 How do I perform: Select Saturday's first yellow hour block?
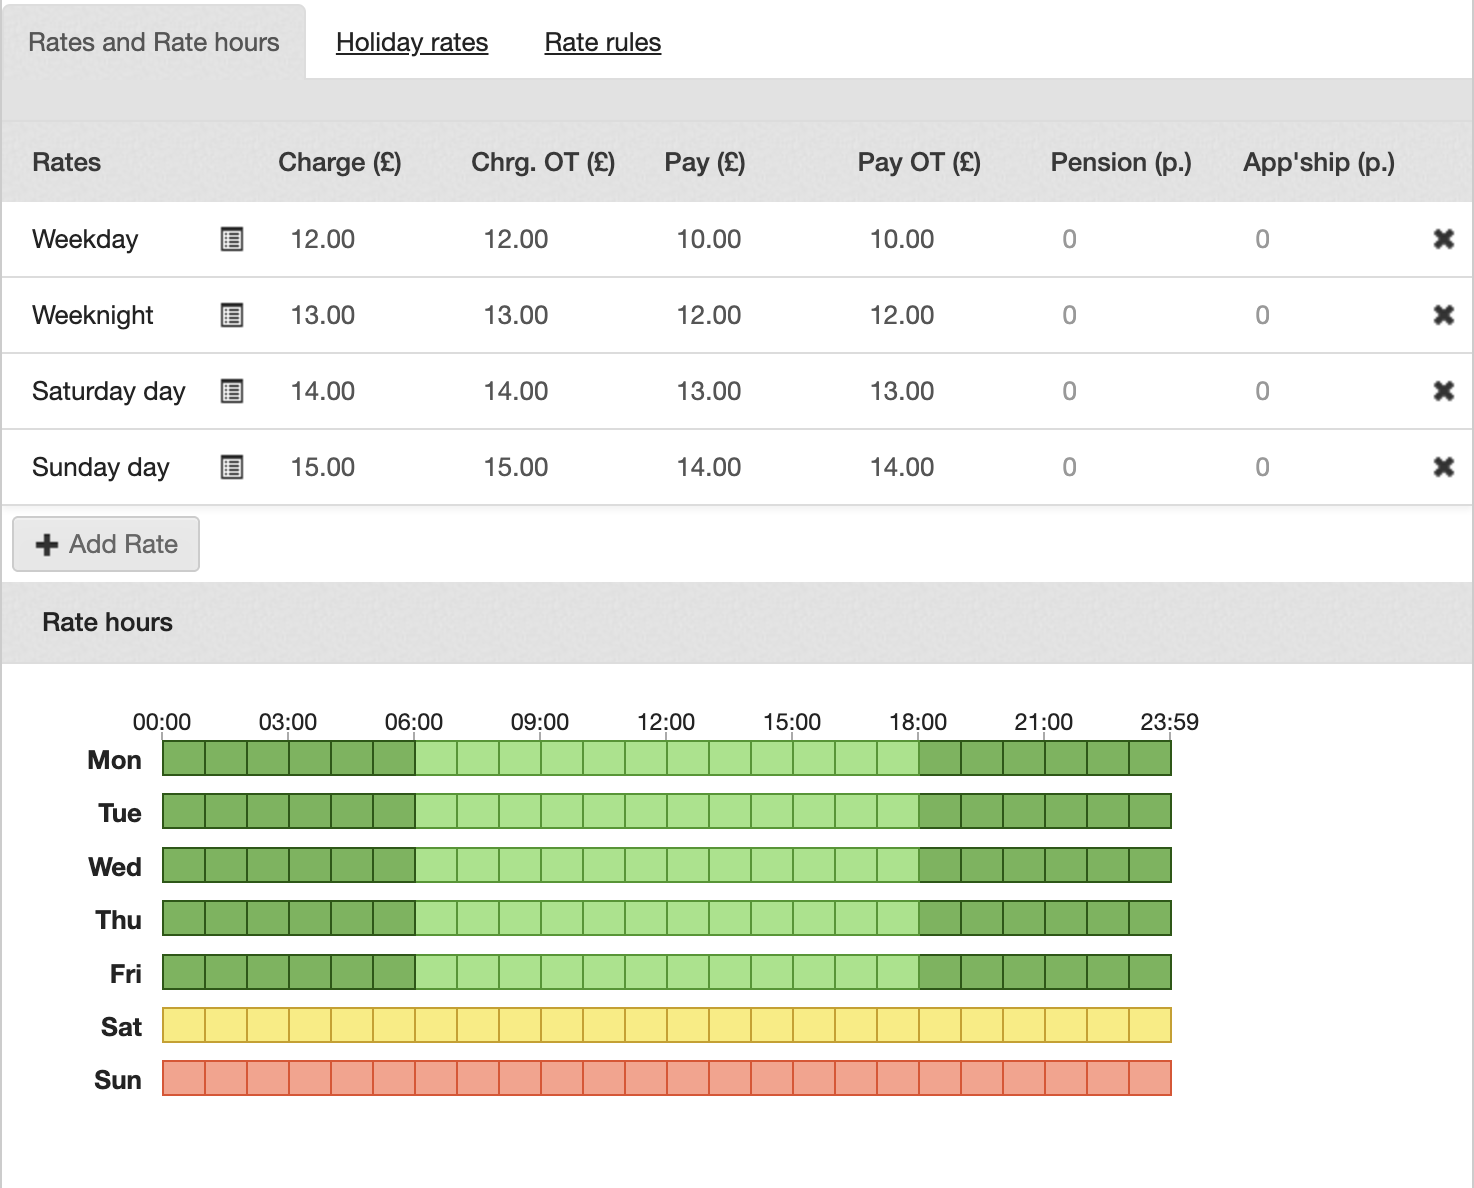(184, 1025)
